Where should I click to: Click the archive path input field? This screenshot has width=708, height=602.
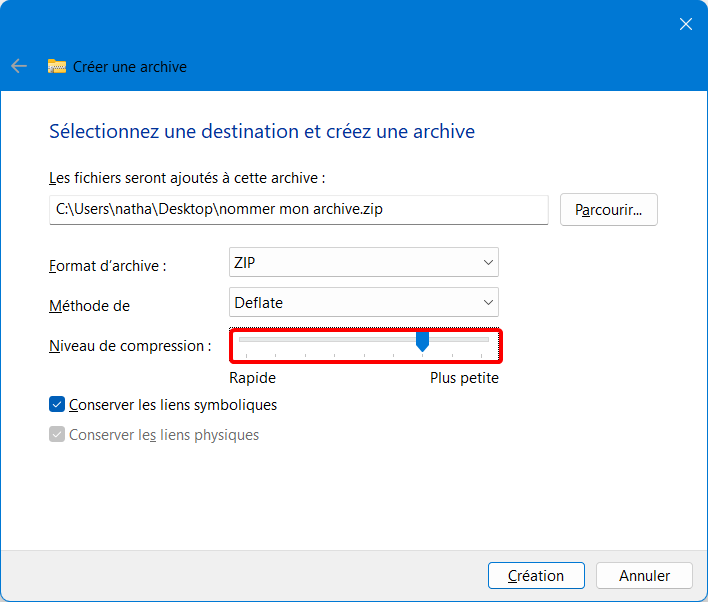point(298,210)
